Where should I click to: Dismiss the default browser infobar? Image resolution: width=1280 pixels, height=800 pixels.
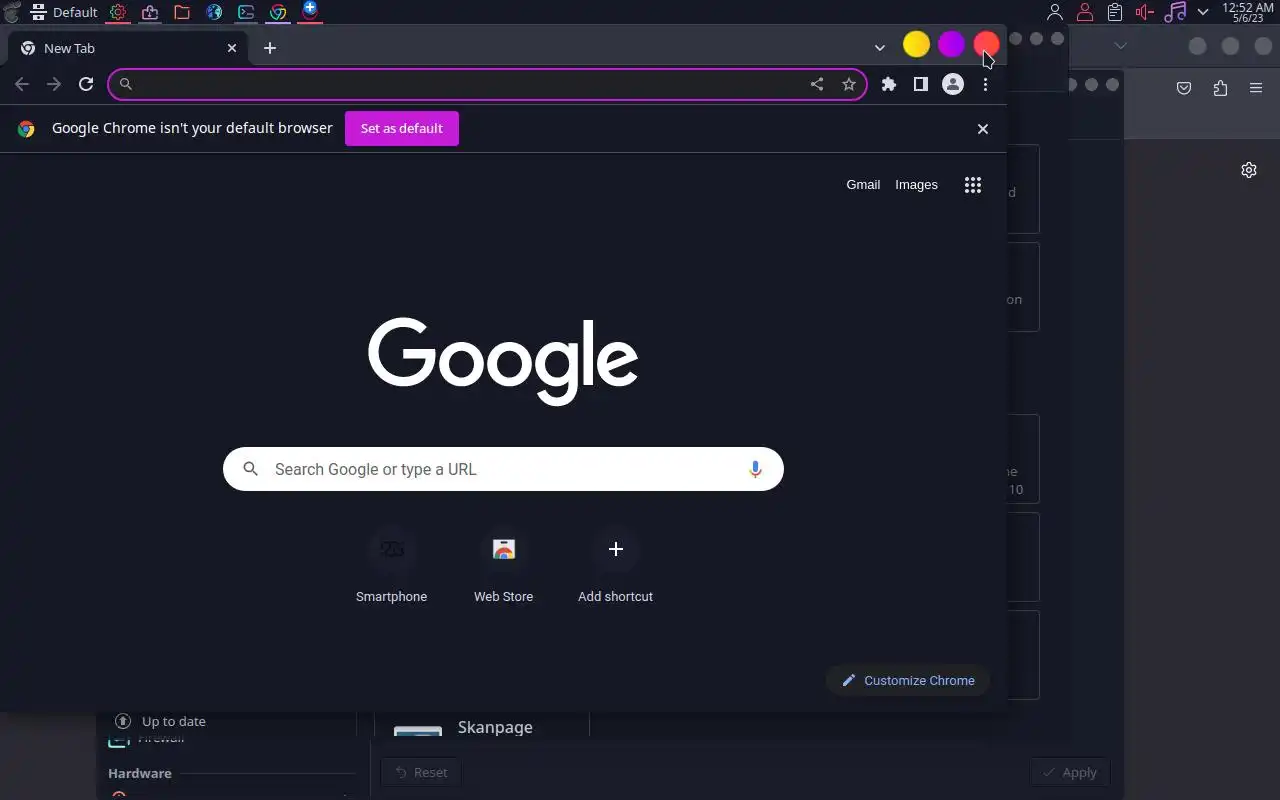pos(983,129)
